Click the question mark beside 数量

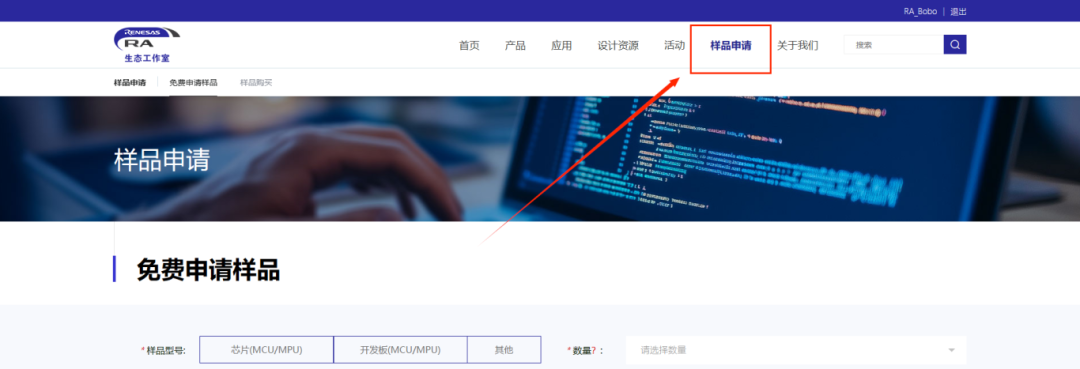pos(593,350)
